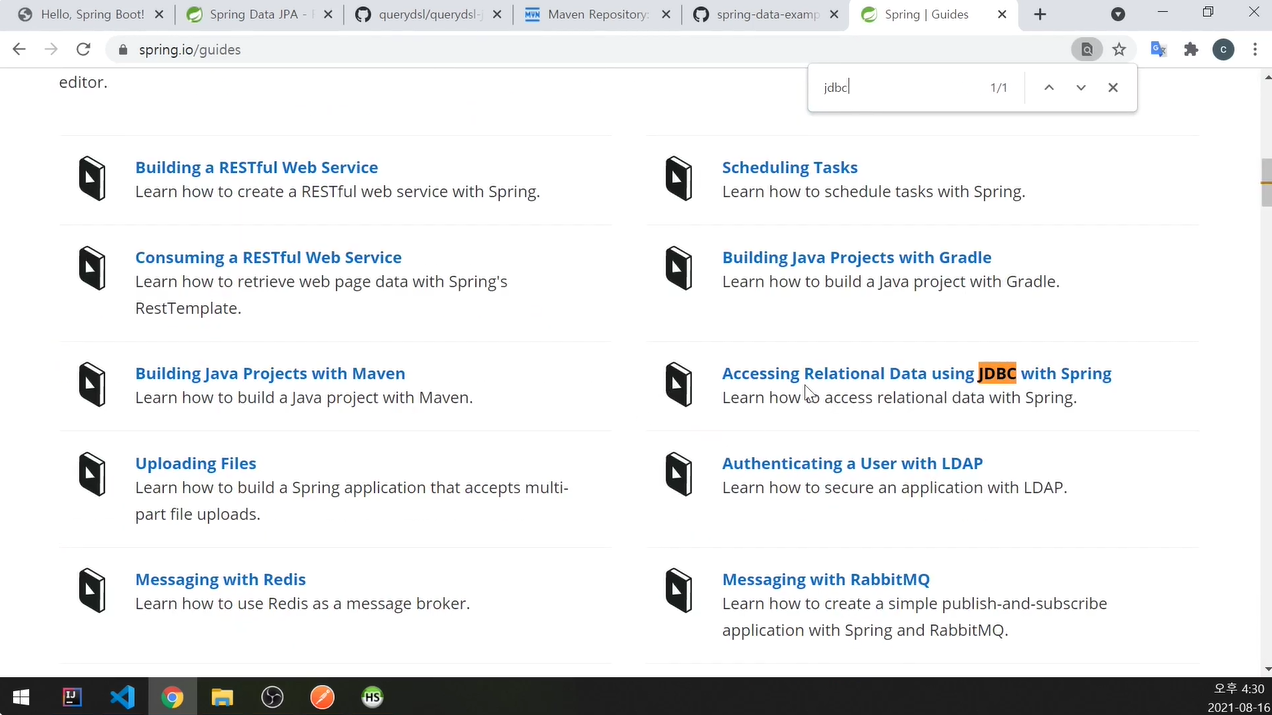Click the guide icon beside Building a RESTful Web Service

pos(92,179)
